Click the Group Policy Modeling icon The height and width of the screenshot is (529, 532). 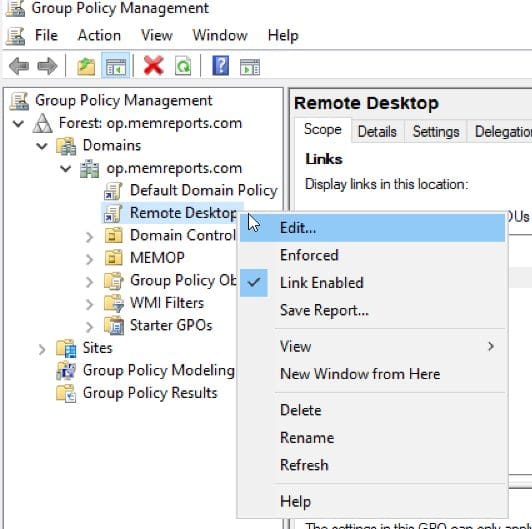coord(66,371)
